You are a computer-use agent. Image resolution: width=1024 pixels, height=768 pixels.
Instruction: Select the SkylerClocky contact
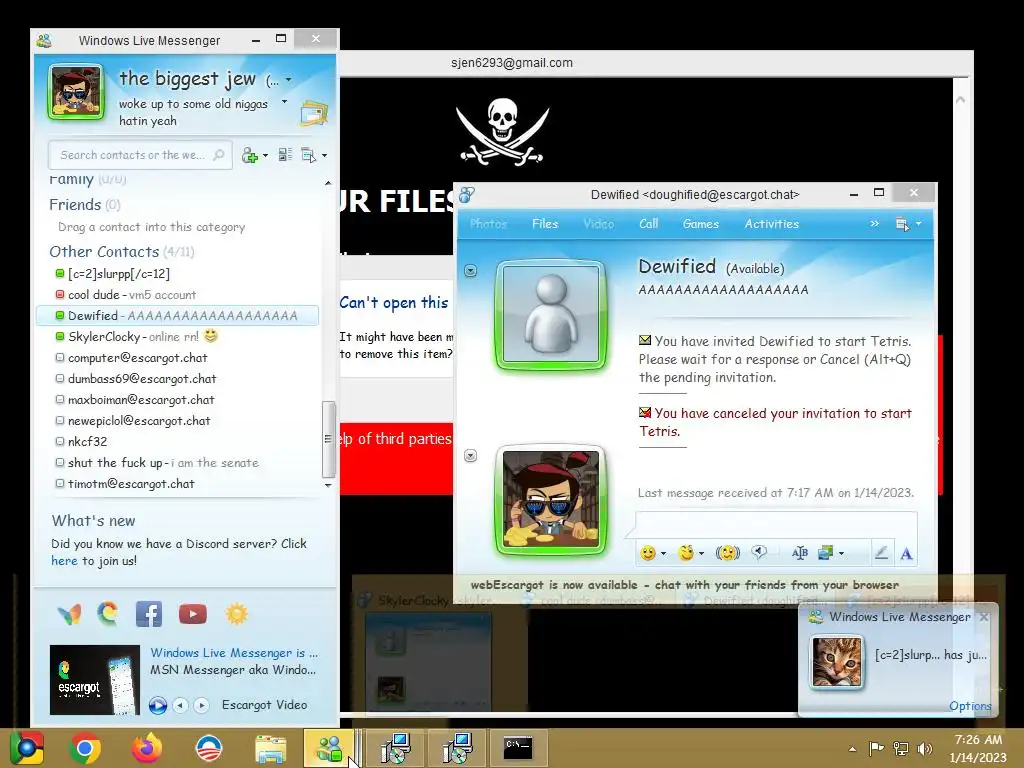[x=136, y=336]
